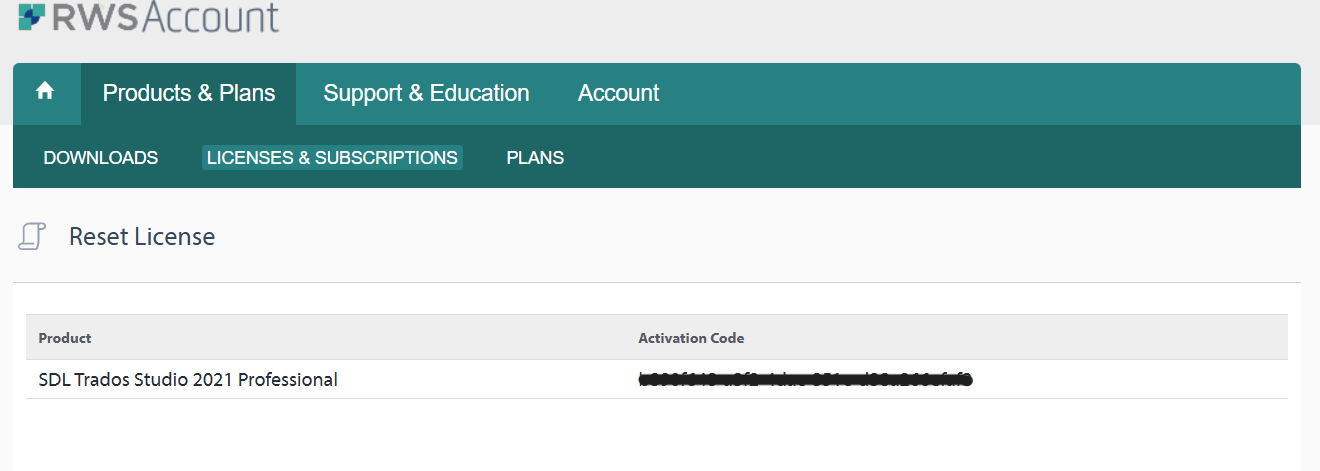Click the Activation Code column header
The width and height of the screenshot is (1320, 471).
click(691, 338)
